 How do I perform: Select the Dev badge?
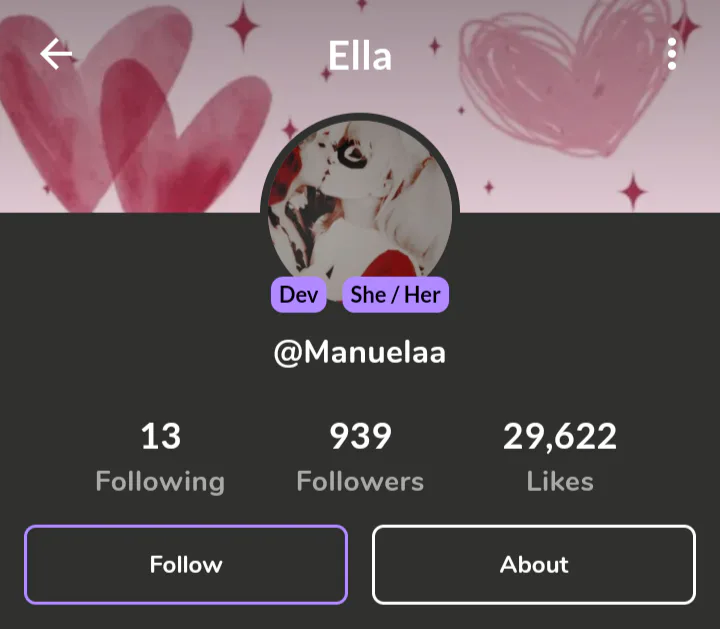(298, 295)
